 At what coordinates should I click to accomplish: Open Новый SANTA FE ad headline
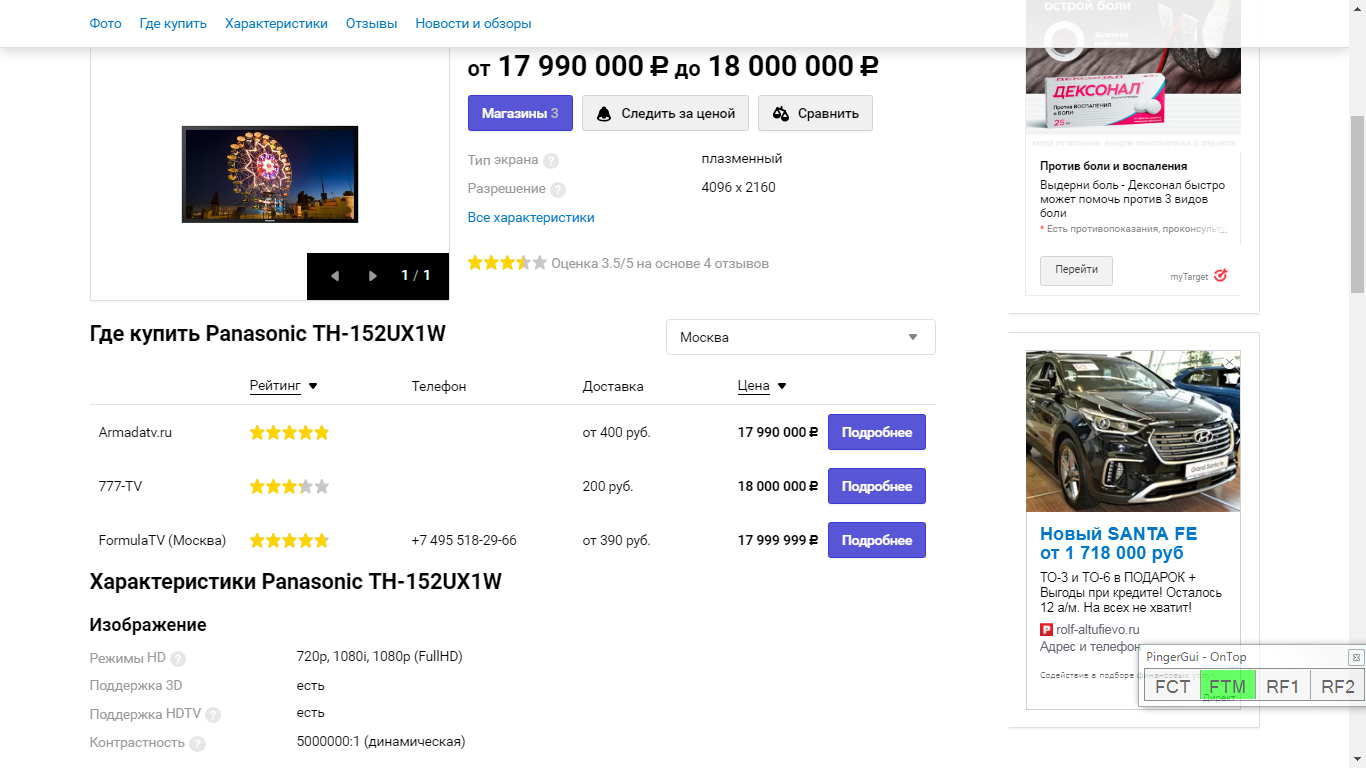point(1118,543)
